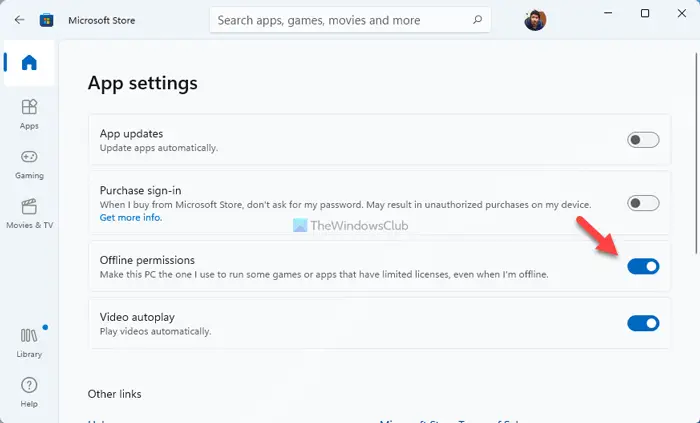Click the Purchase sign-in label
The image size is (700, 423).
click(140, 191)
